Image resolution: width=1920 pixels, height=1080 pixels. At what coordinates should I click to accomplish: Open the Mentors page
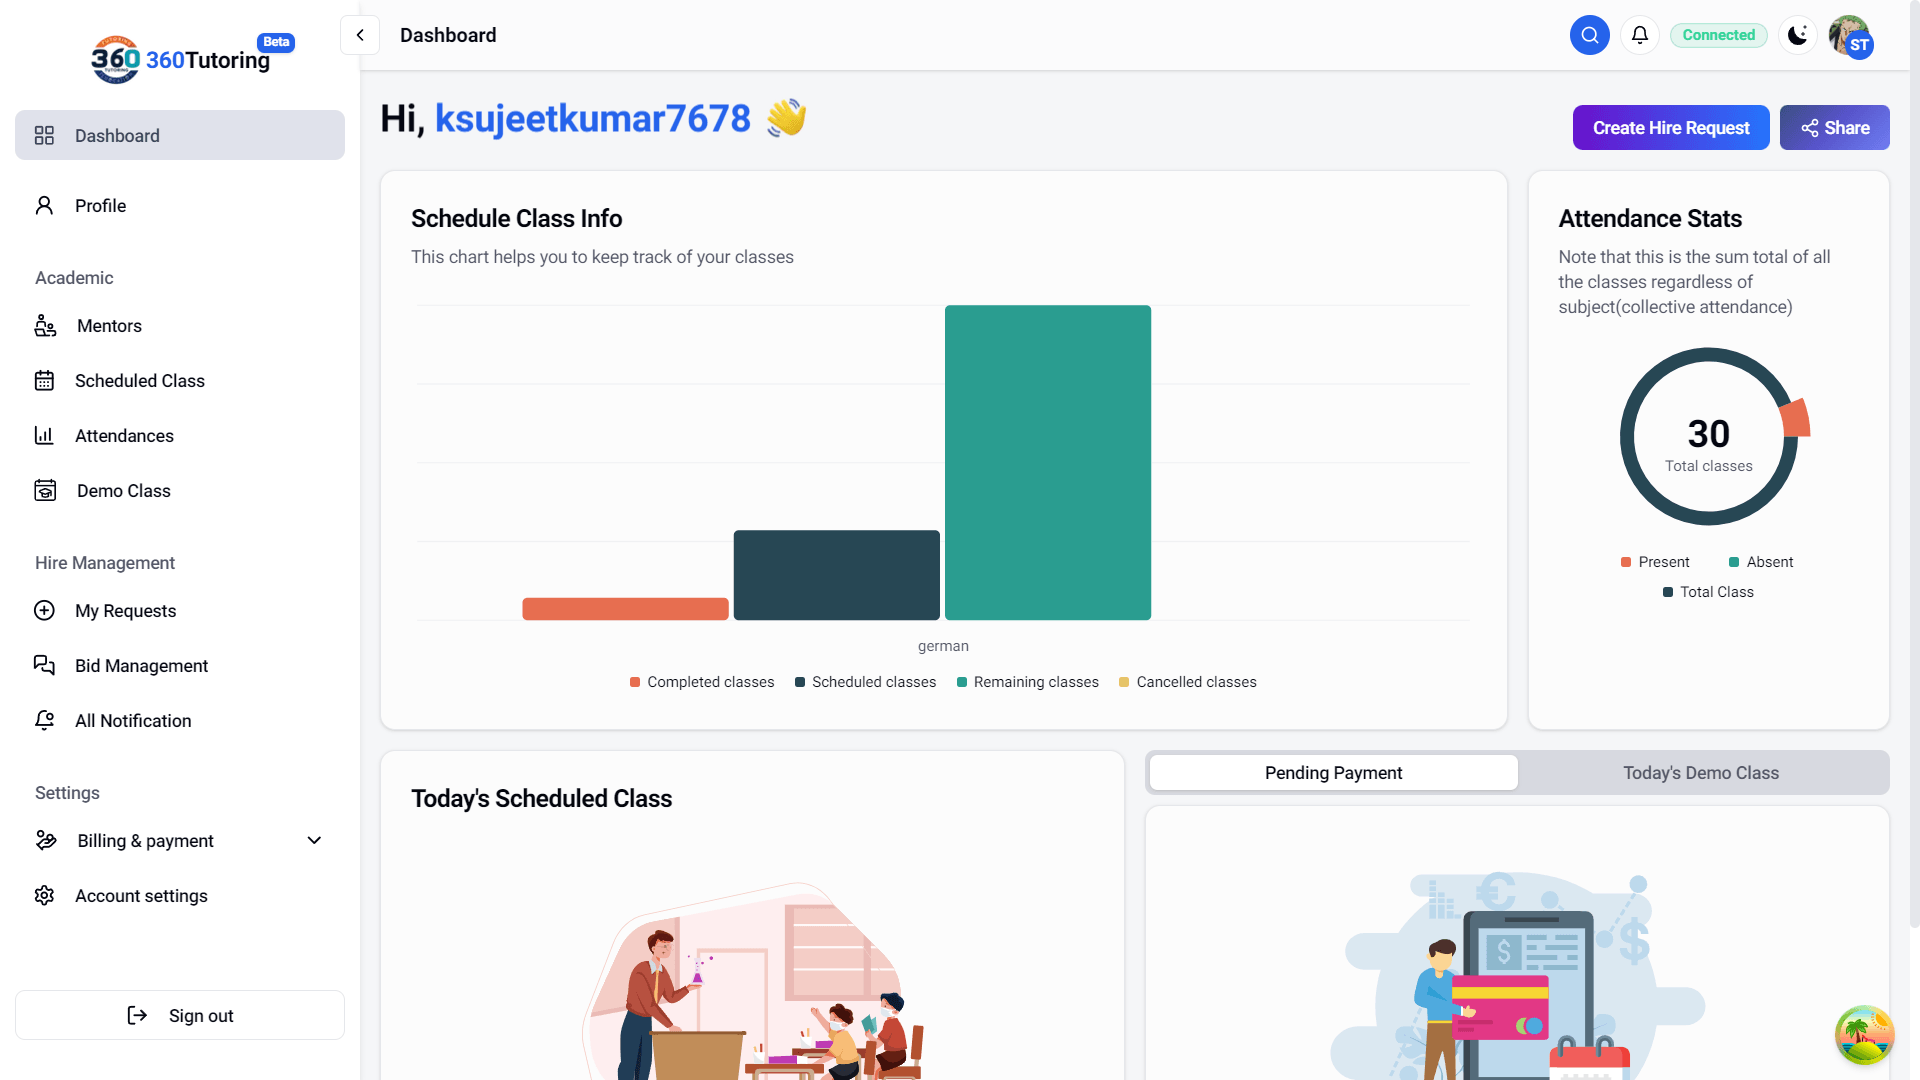tap(109, 326)
